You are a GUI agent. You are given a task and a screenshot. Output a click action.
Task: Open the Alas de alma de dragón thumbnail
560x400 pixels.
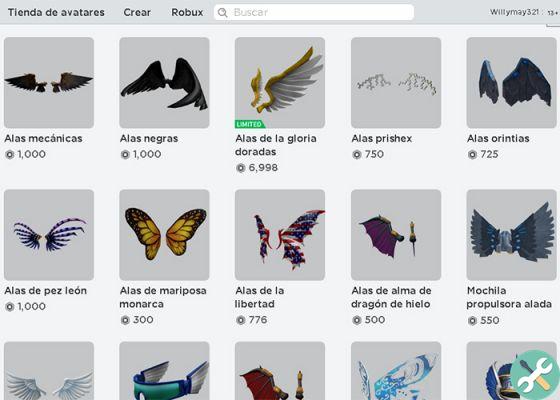coord(396,235)
